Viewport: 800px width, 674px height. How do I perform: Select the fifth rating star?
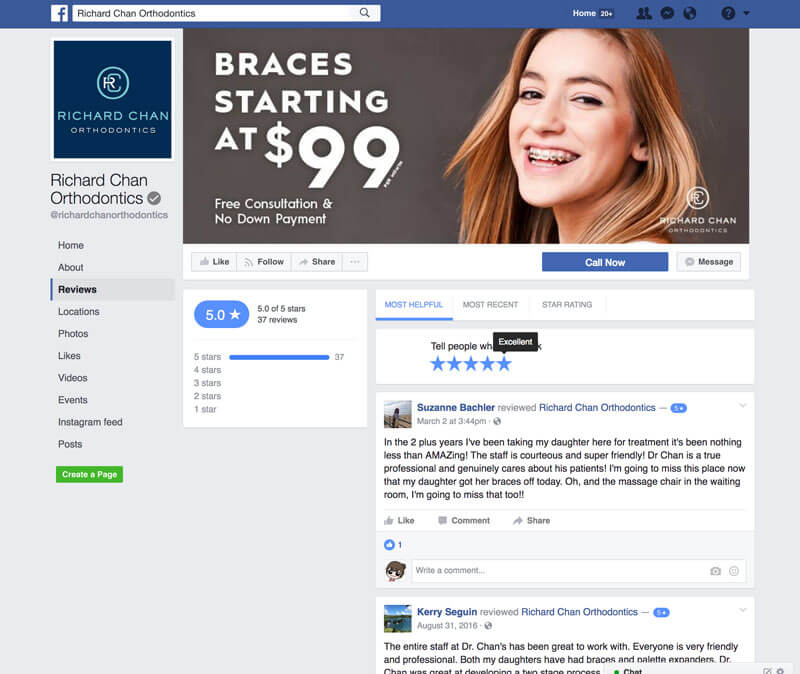click(504, 364)
